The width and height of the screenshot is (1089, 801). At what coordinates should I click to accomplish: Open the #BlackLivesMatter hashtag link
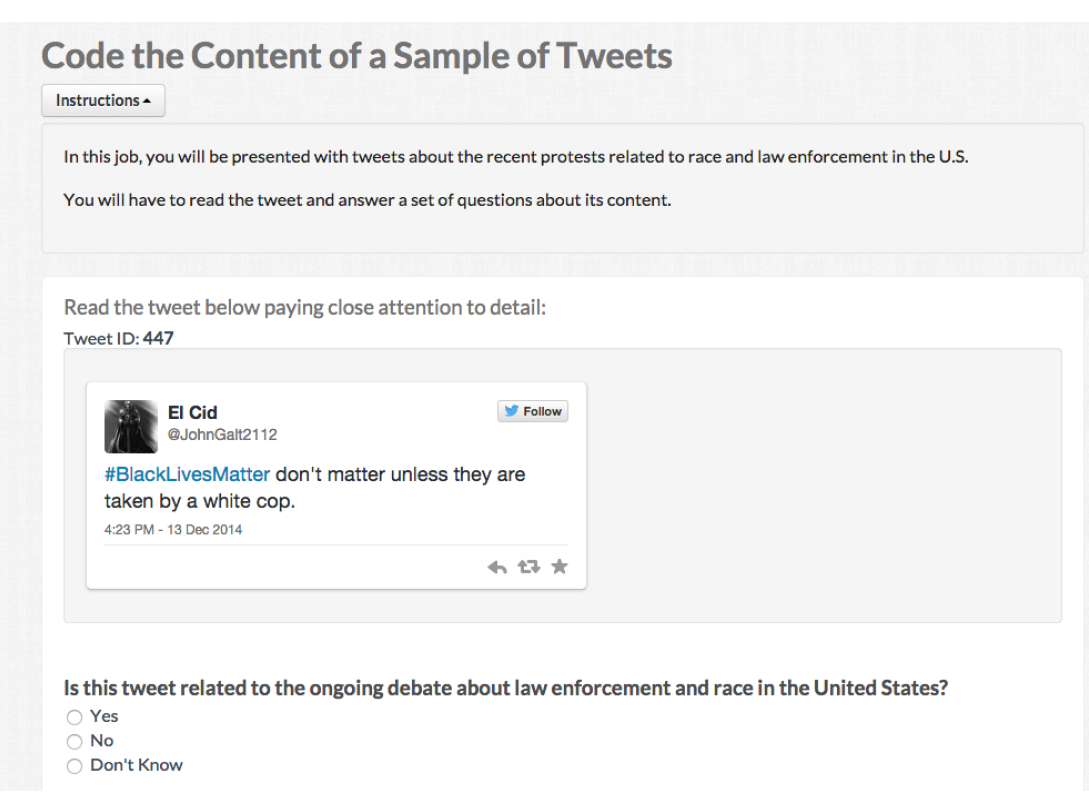pos(187,474)
